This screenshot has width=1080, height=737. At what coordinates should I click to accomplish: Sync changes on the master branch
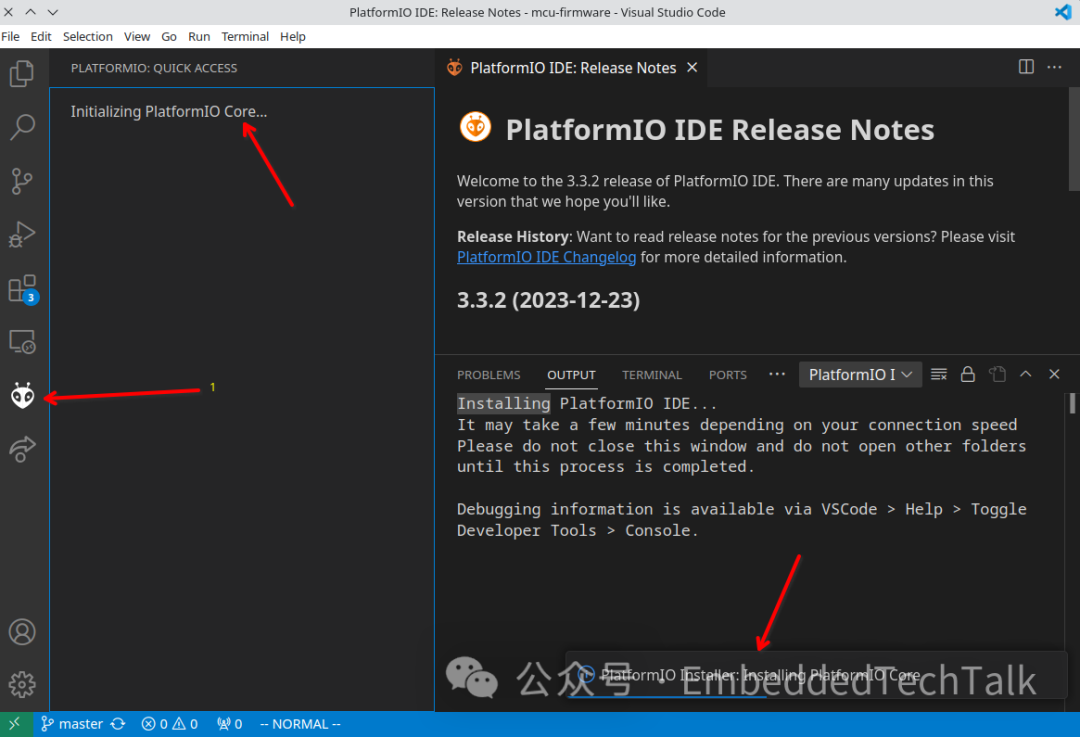118,723
